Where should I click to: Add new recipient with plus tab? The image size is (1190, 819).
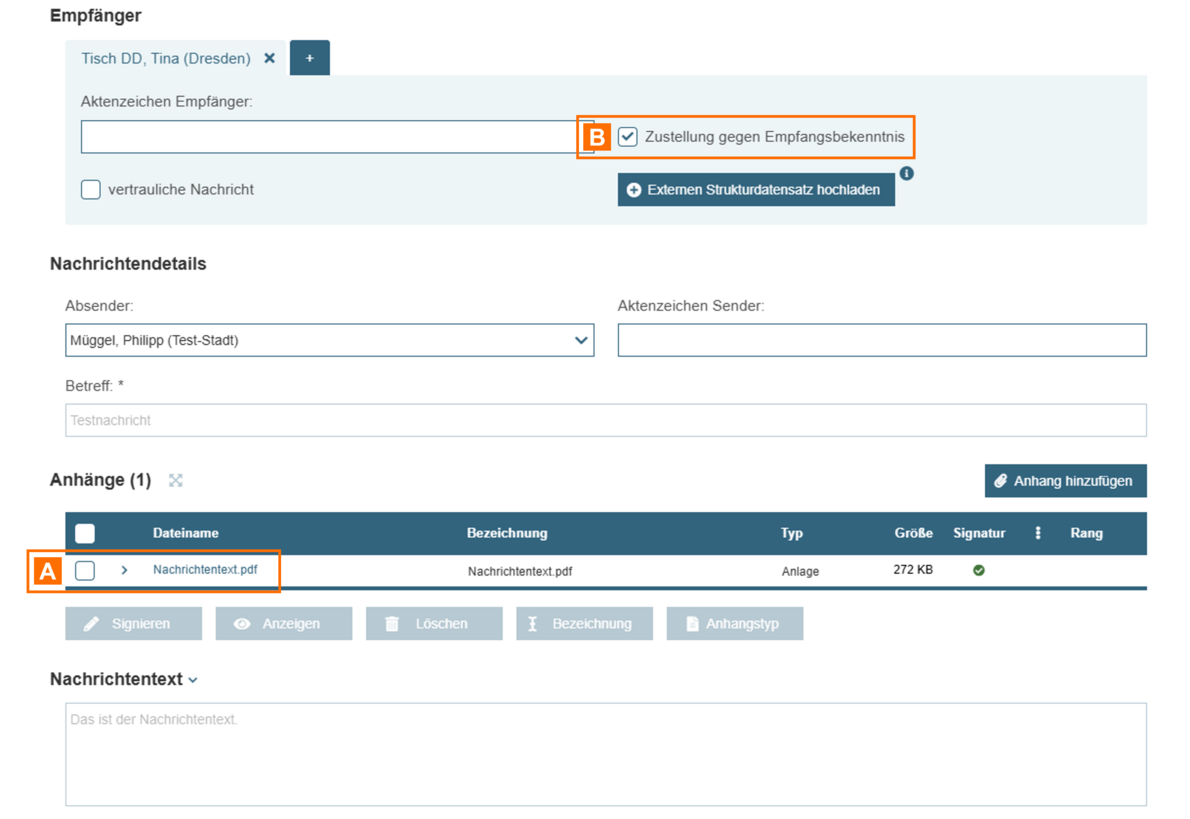point(309,58)
